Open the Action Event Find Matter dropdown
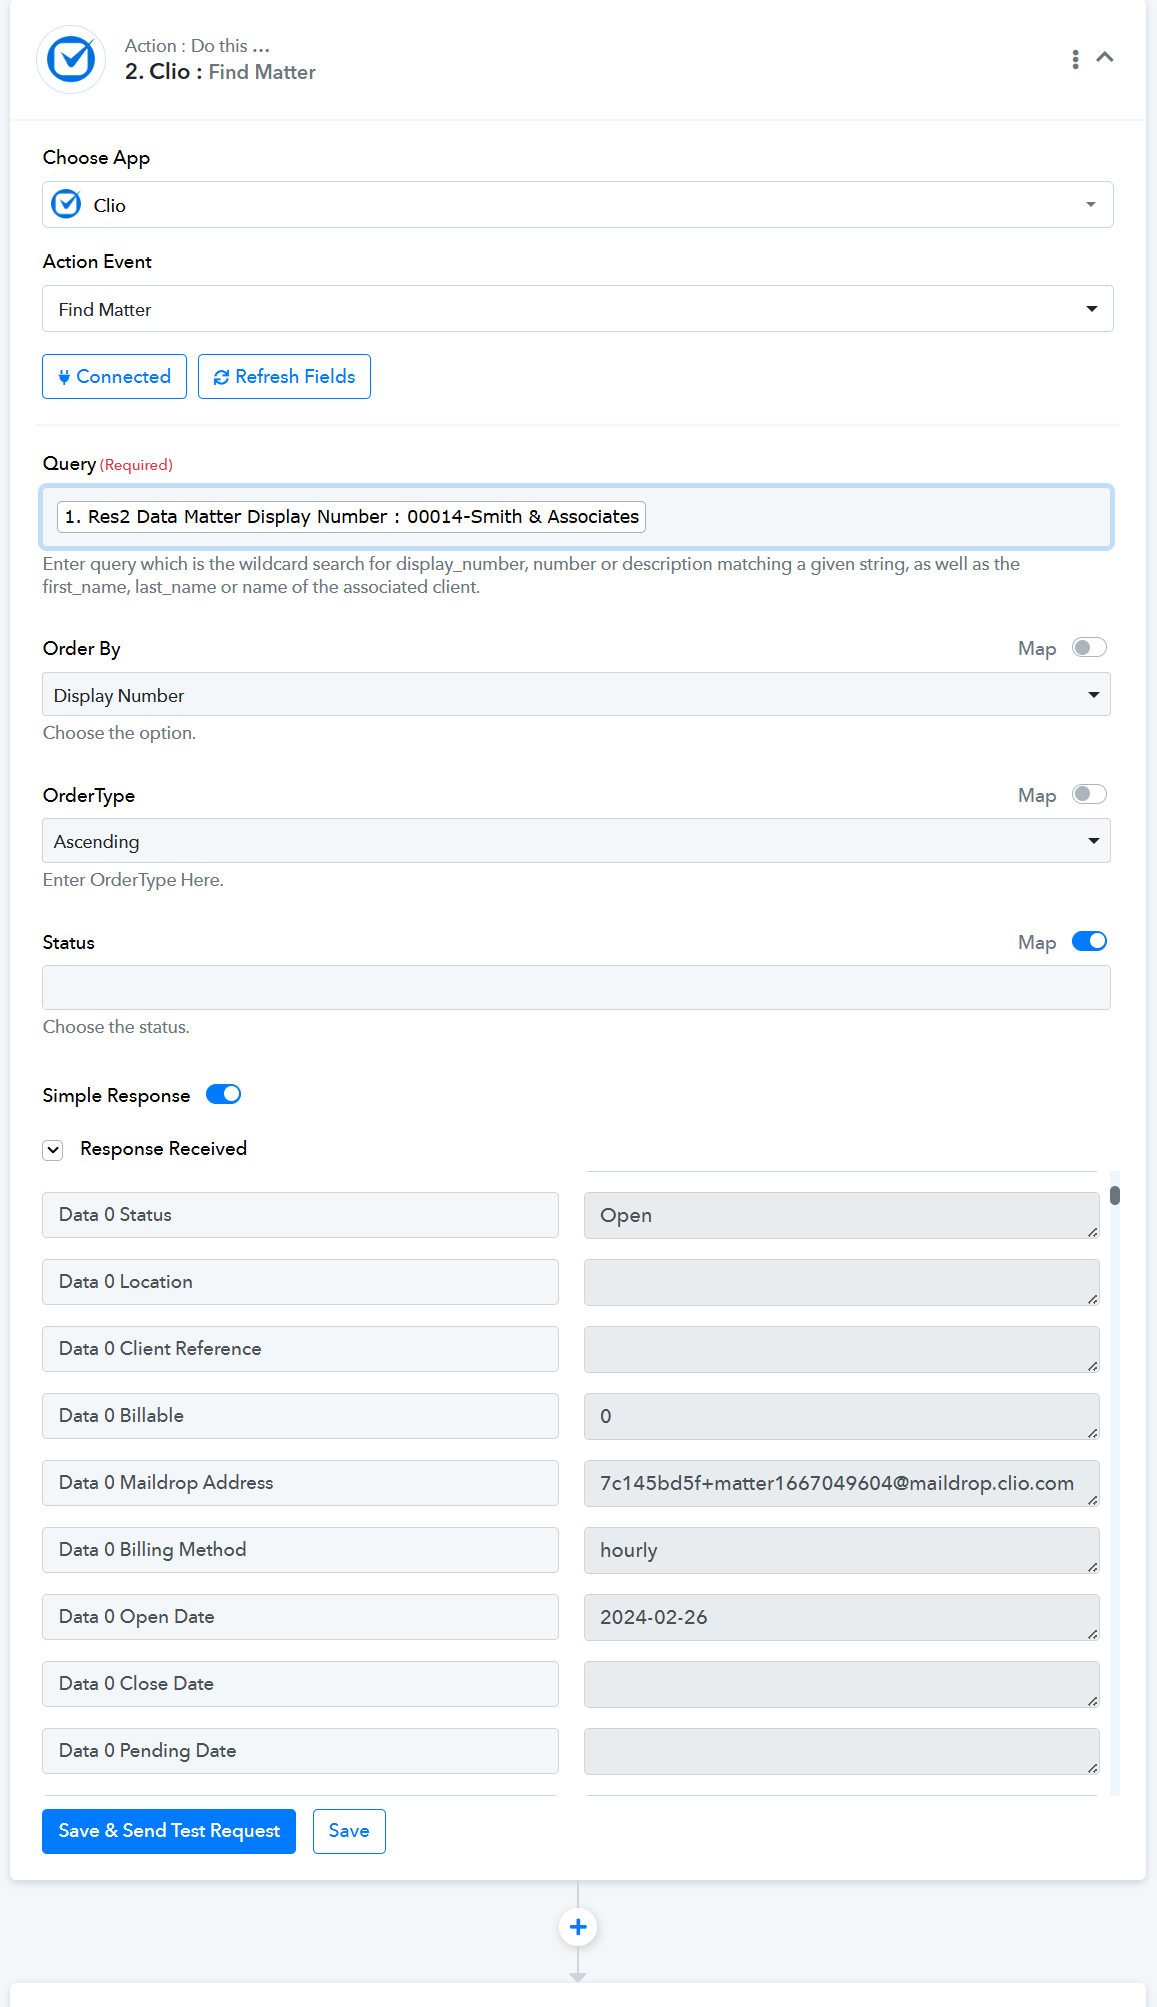 [x=578, y=309]
